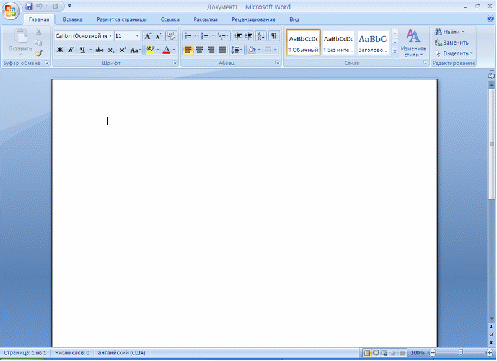This screenshot has height=361, width=497.
Task: Click the Заменить button
Action: [452, 43]
